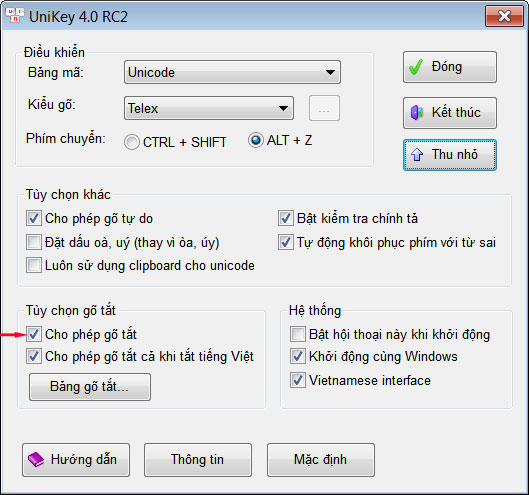Open the Bảng mã Unicode dropdown

tap(232, 72)
